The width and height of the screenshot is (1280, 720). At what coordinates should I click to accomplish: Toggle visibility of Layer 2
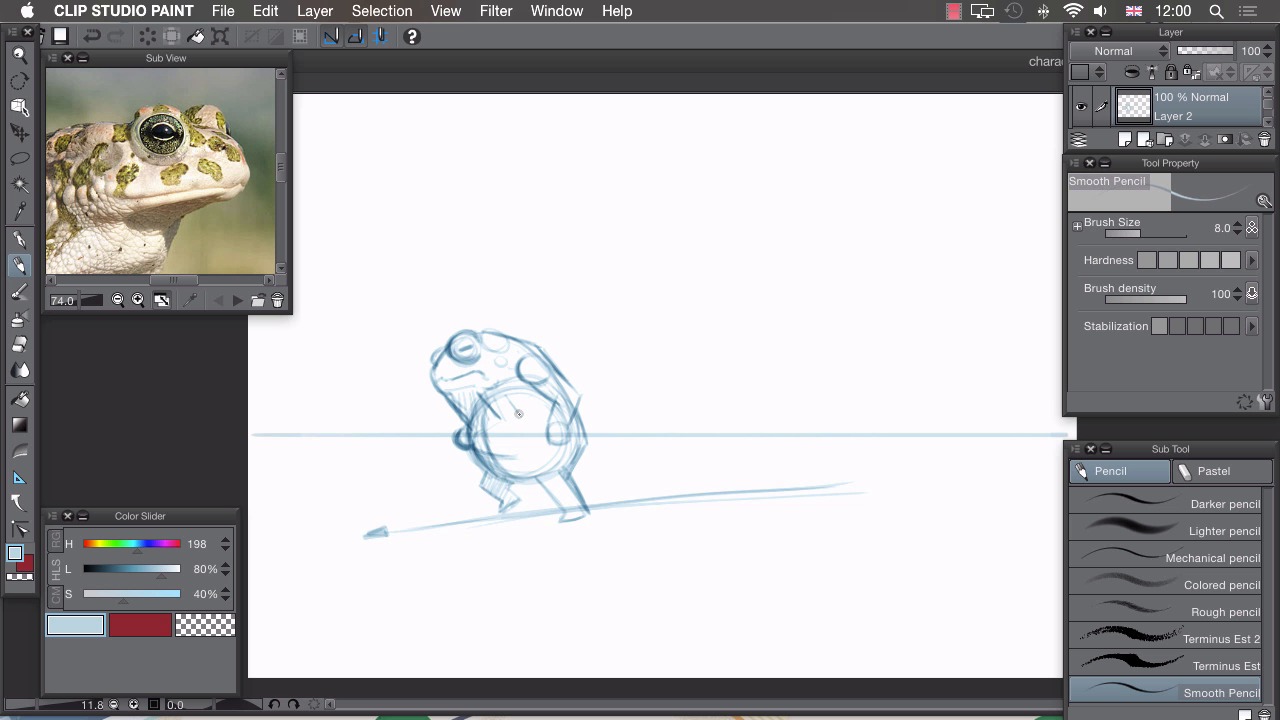click(1081, 107)
